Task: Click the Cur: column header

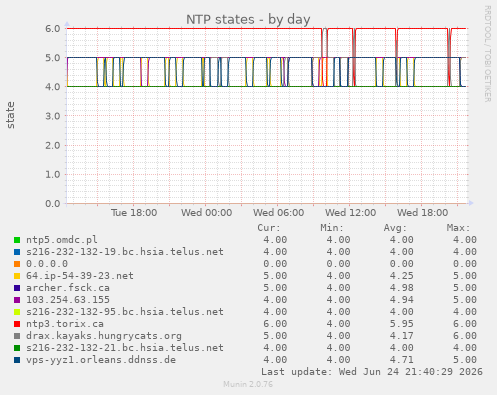Action: point(269,228)
